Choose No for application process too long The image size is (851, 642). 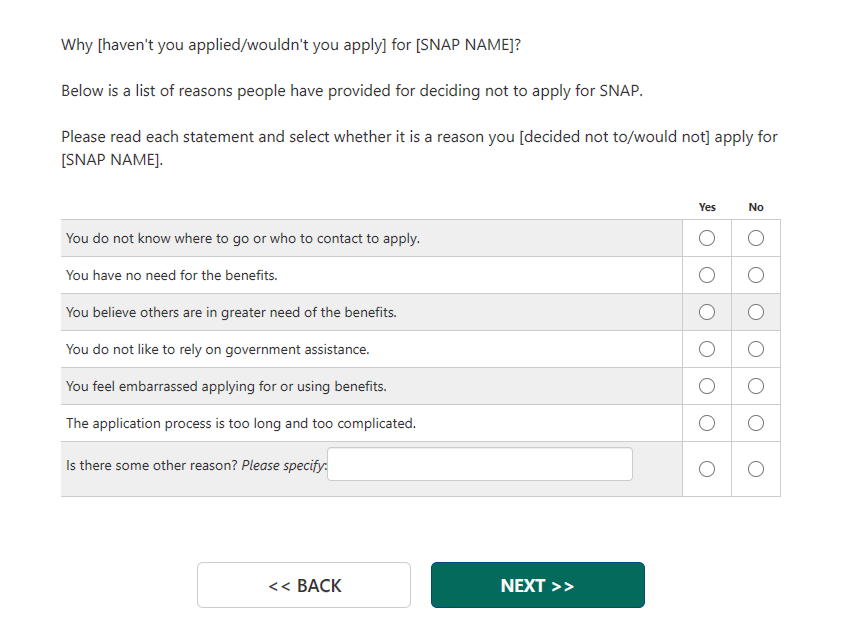click(x=756, y=423)
